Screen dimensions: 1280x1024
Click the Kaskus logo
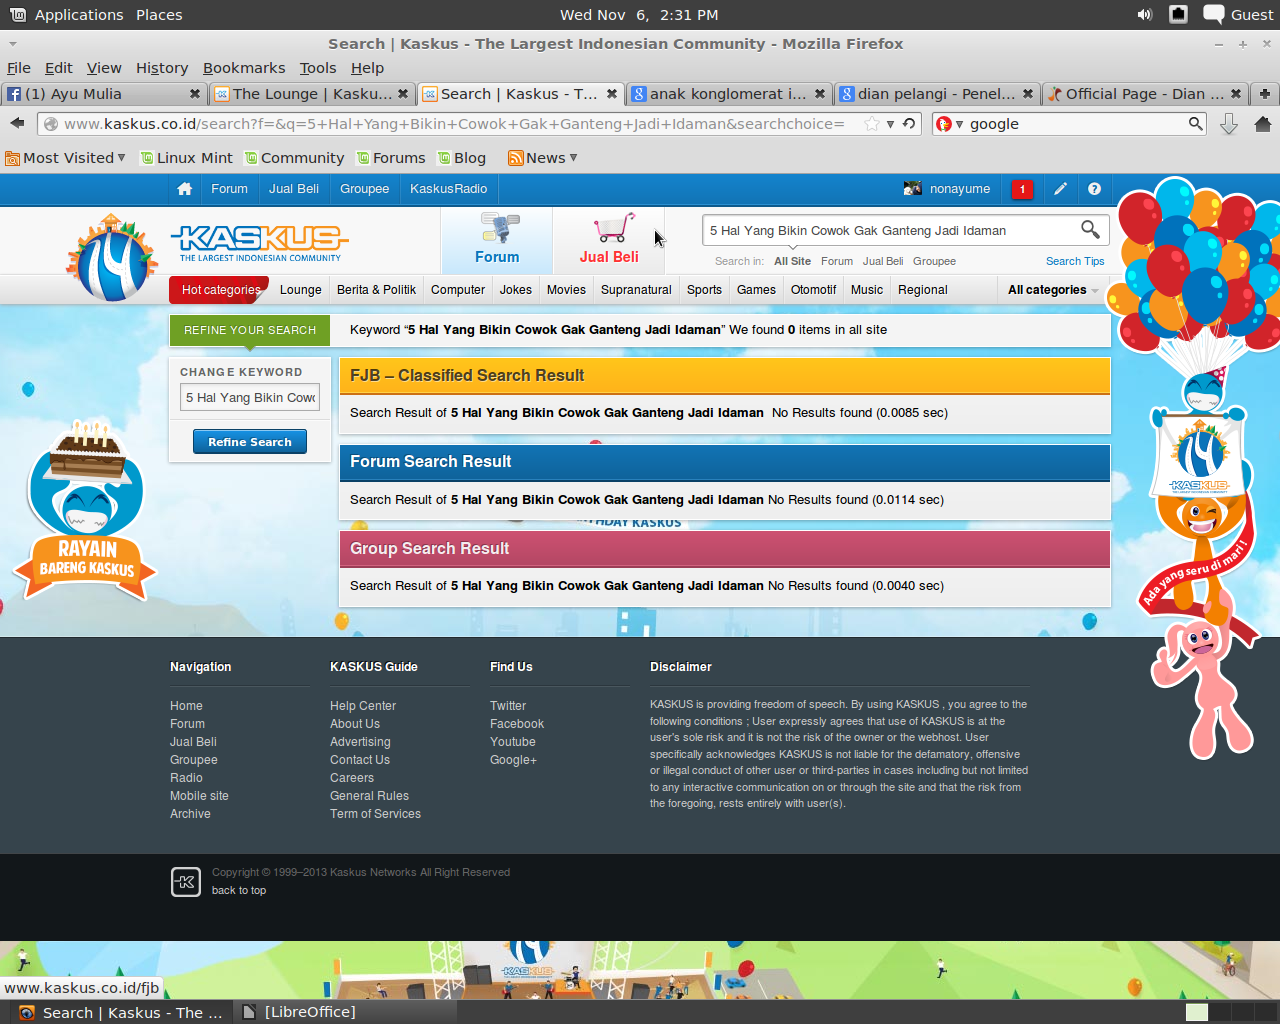click(x=259, y=243)
